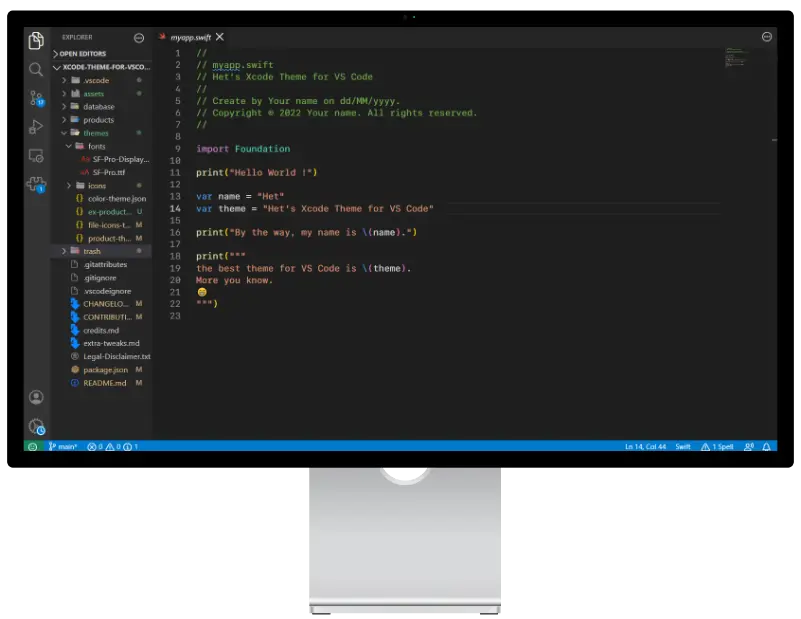
Task: Click the 1 Spell warning indicator
Action: (717, 446)
